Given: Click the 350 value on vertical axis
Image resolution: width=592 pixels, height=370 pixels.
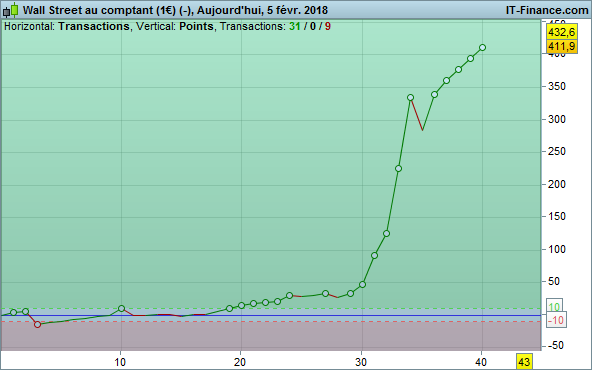Looking at the screenshot, I should 557,86.
